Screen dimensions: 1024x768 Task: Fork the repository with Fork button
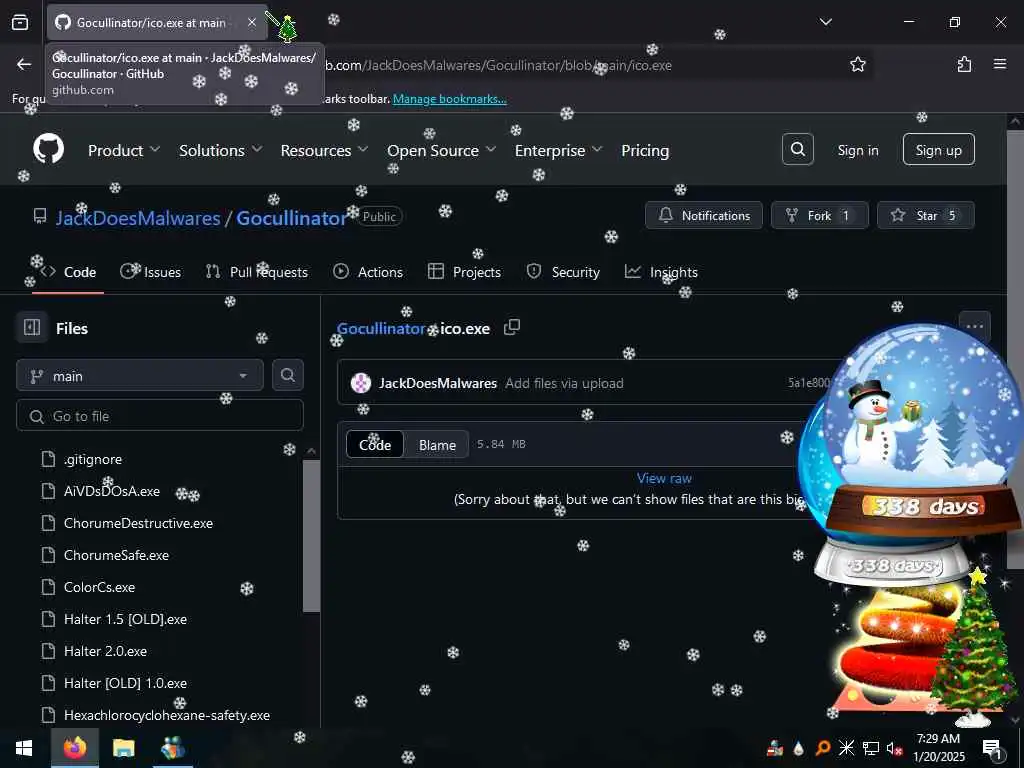pos(819,216)
